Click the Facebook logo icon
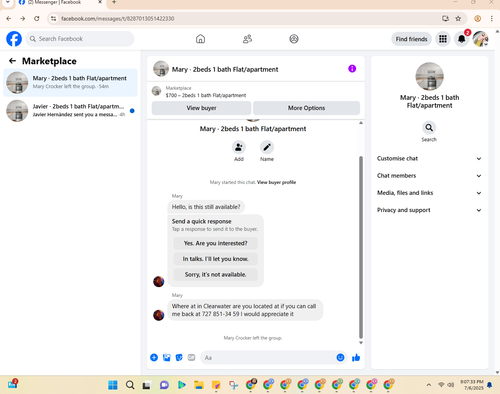The image size is (500, 394). coord(14,39)
